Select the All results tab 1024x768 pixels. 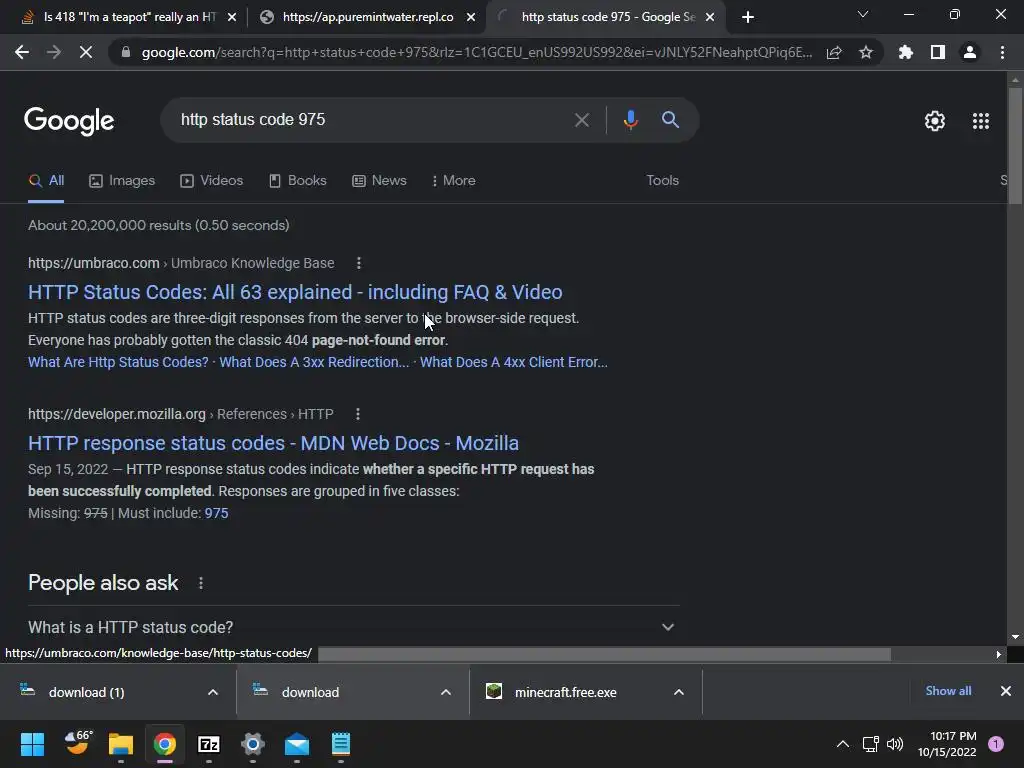click(46, 181)
